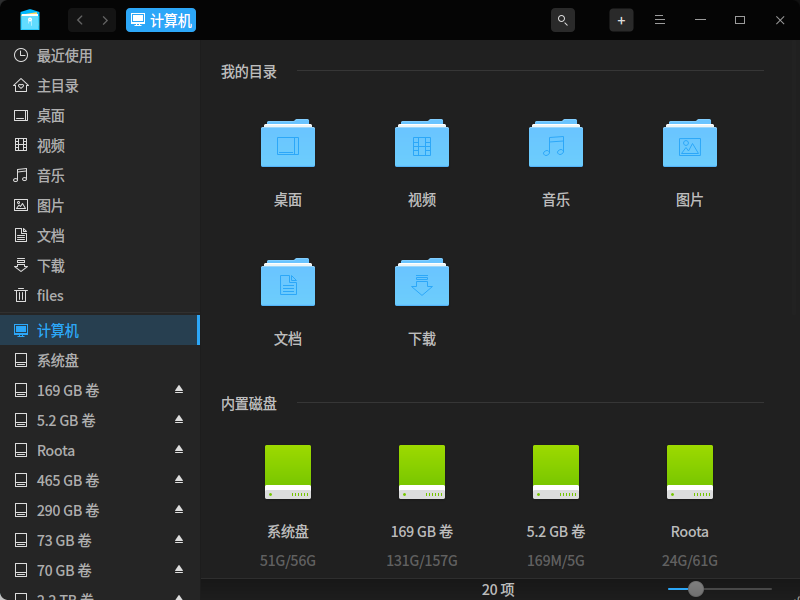800x600 pixels.
Task: Eject the 5.2 GB 卷 sidebar volume
Action: [x=179, y=420]
